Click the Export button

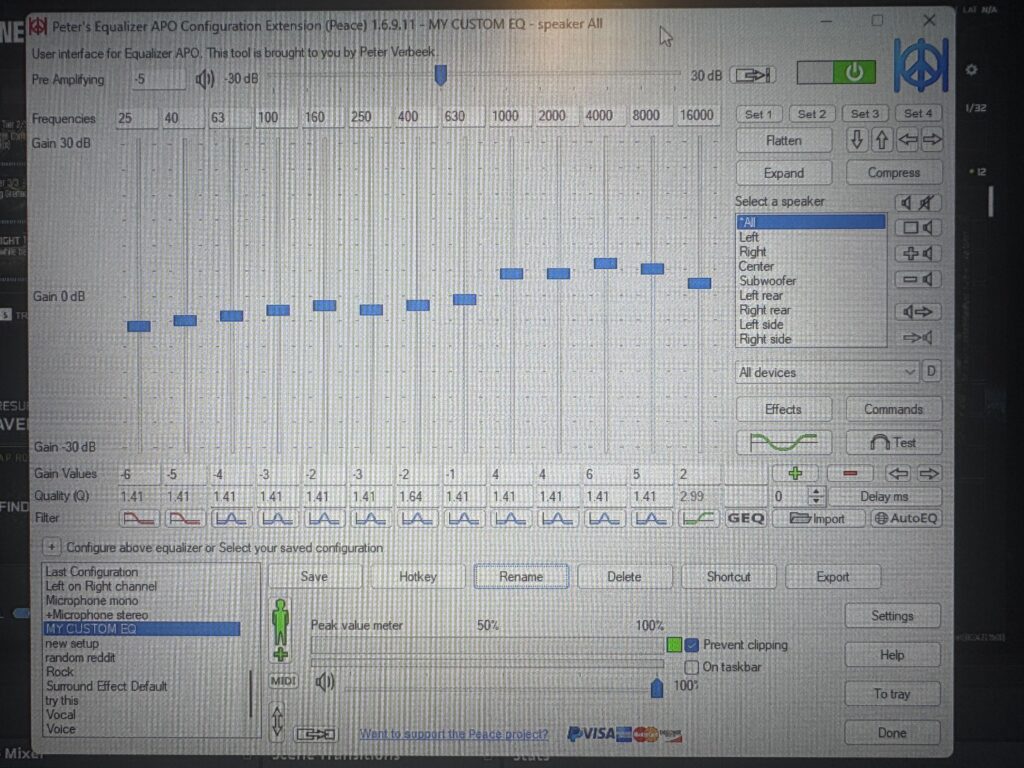point(833,577)
